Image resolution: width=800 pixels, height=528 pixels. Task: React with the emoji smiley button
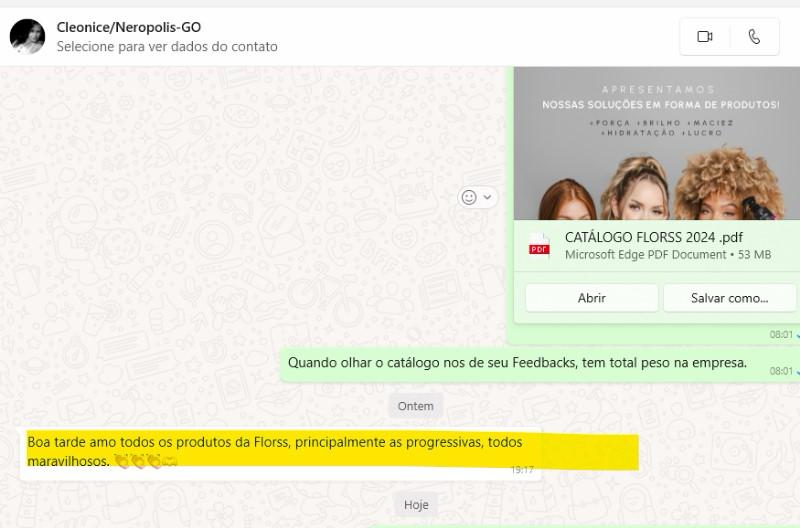coord(468,197)
